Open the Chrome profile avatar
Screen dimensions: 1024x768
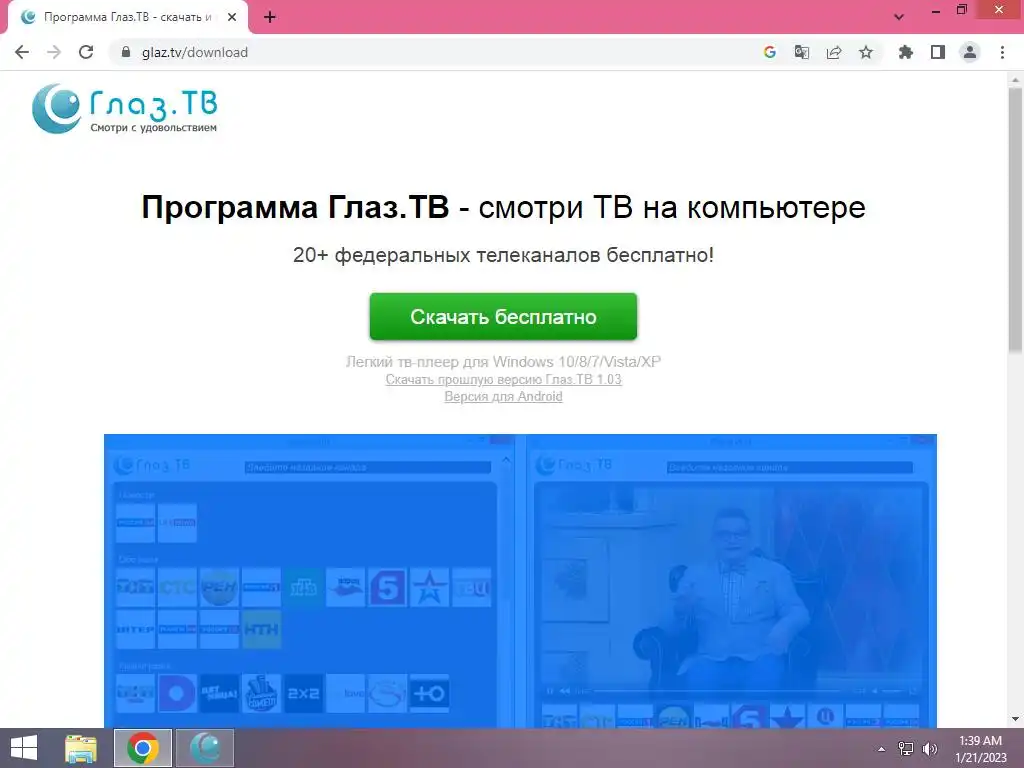970,52
